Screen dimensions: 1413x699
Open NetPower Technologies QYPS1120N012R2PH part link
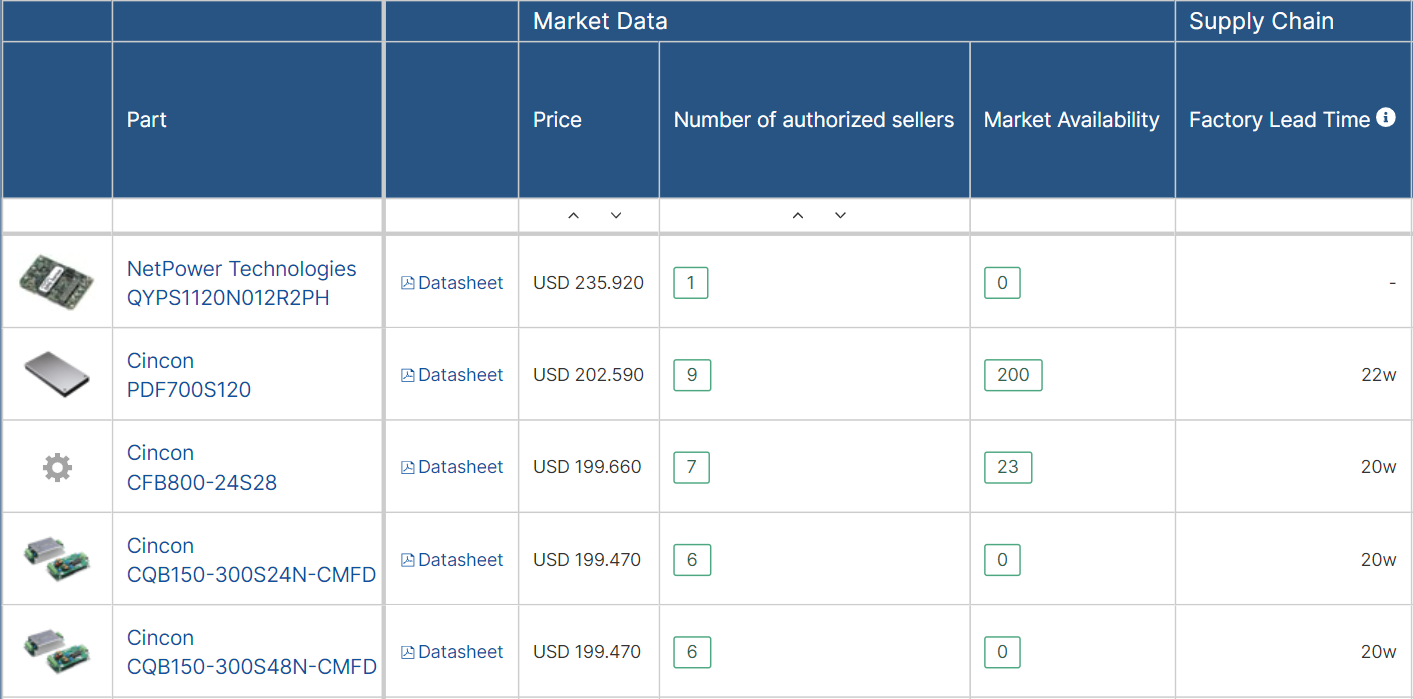[241, 283]
